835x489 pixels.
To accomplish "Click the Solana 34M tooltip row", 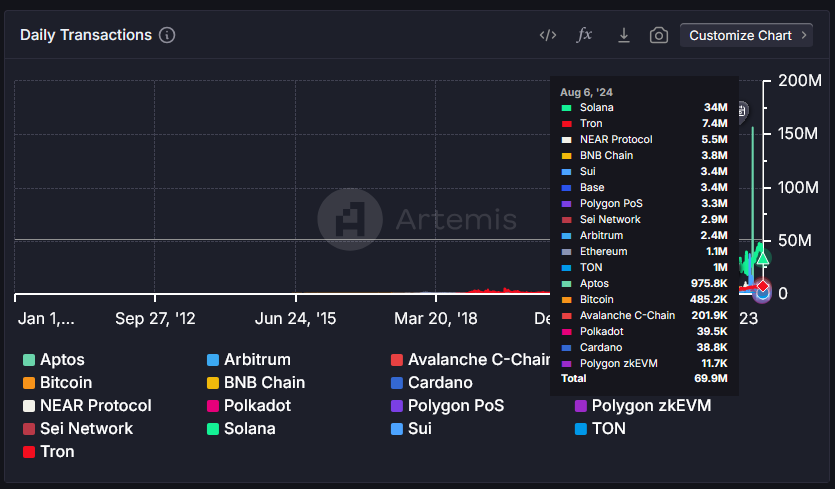I will [x=644, y=108].
